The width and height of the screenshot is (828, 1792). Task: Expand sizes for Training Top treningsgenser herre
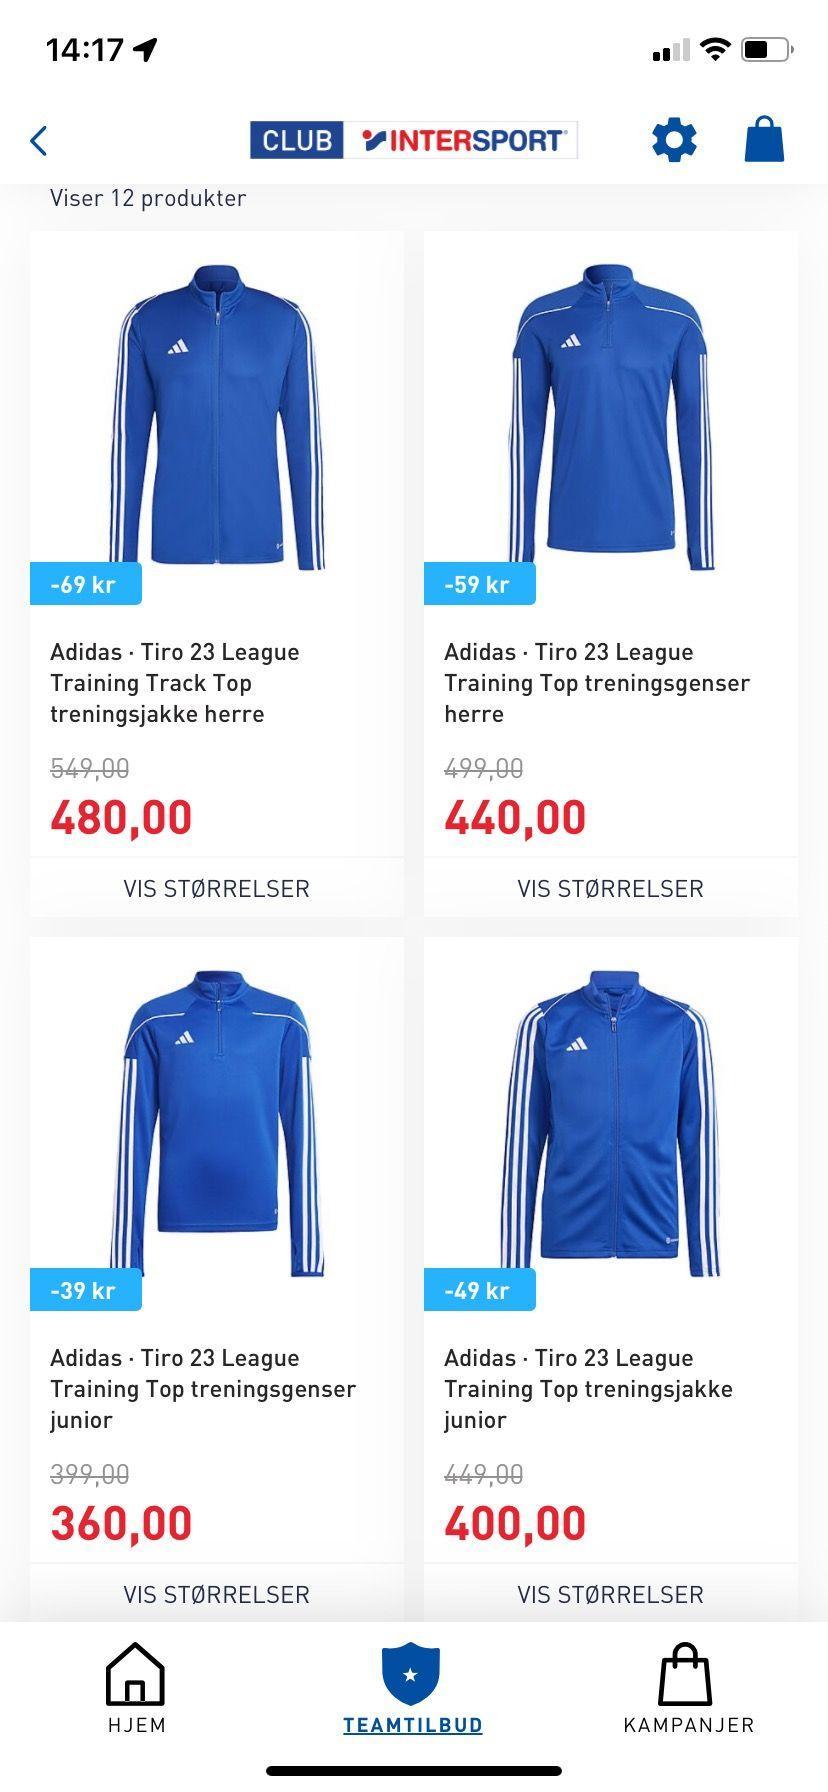point(611,888)
